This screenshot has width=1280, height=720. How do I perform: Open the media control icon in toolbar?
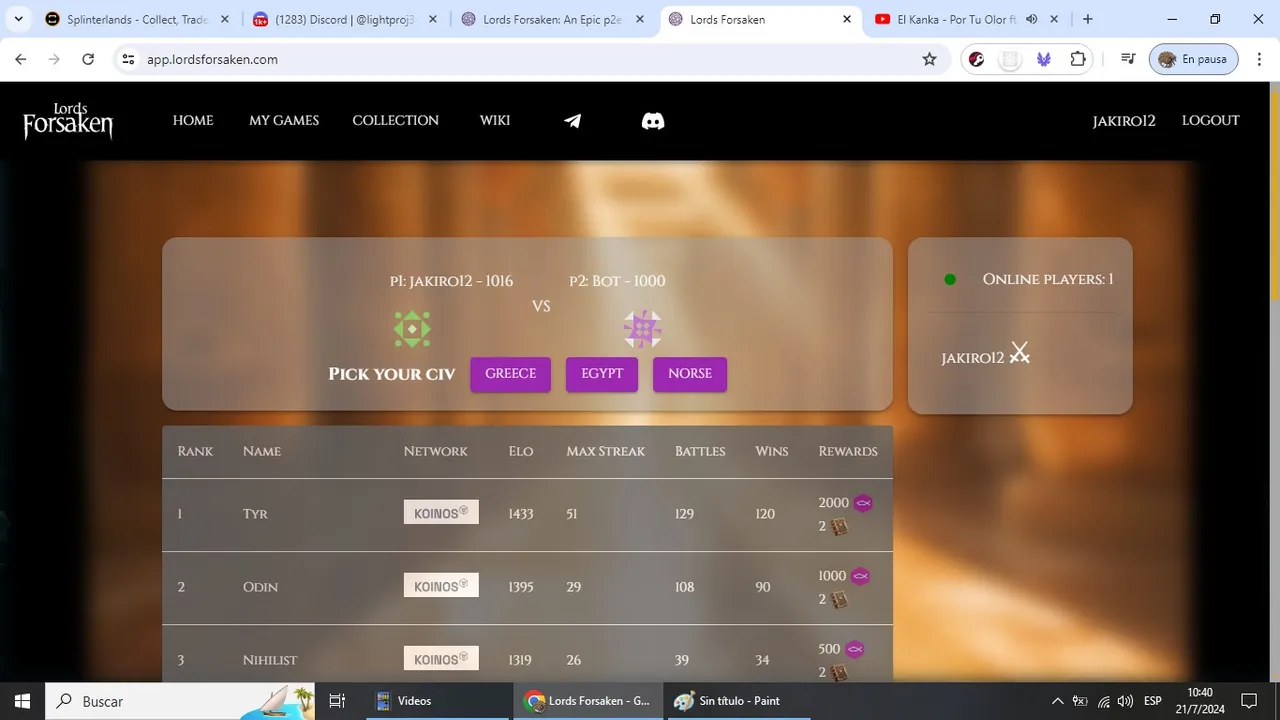click(1128, 59)
